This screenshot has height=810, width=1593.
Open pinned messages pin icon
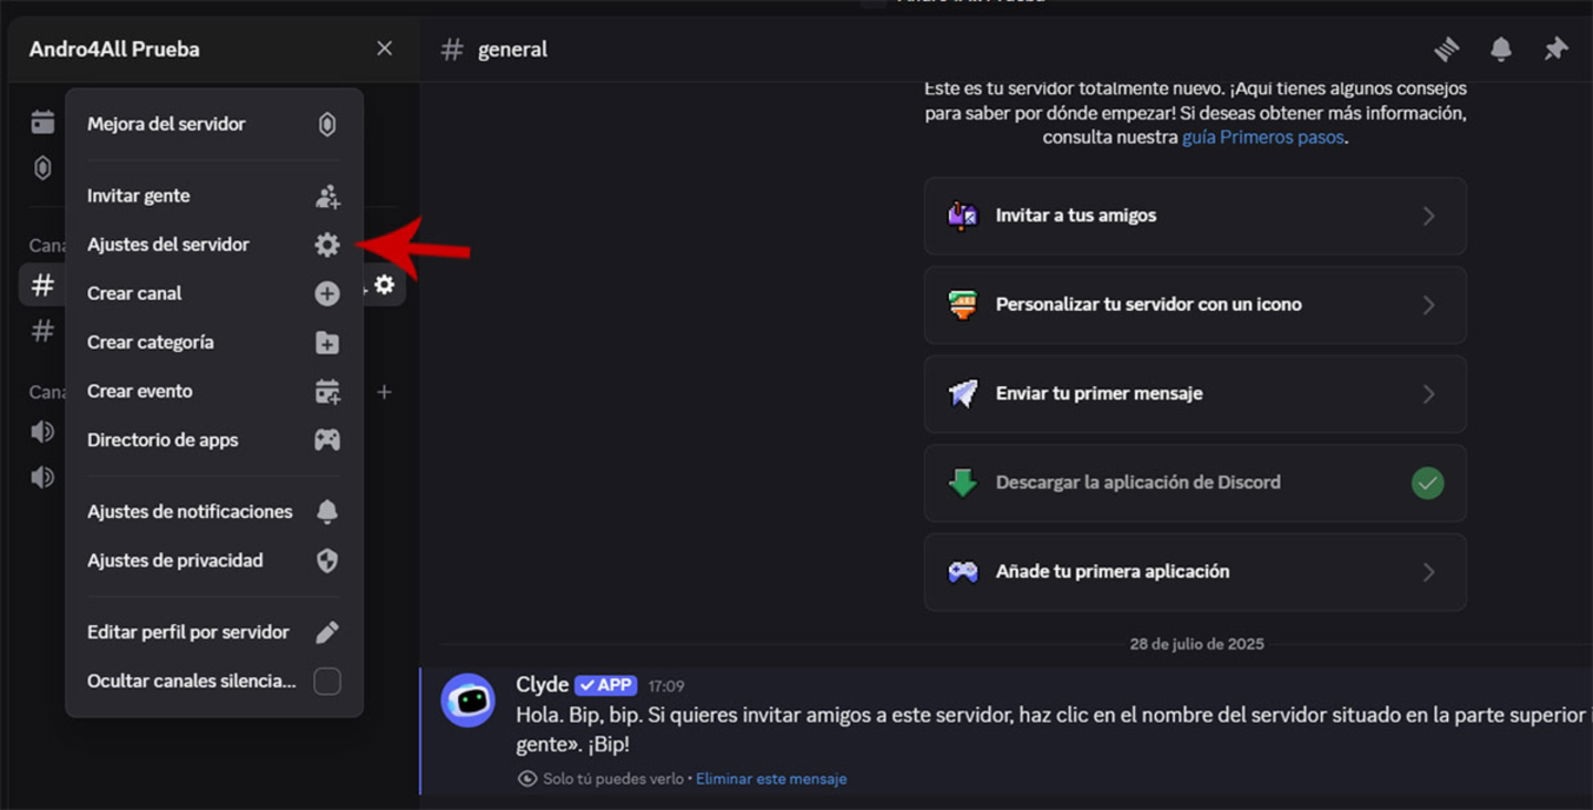[x=1555, y=49]
